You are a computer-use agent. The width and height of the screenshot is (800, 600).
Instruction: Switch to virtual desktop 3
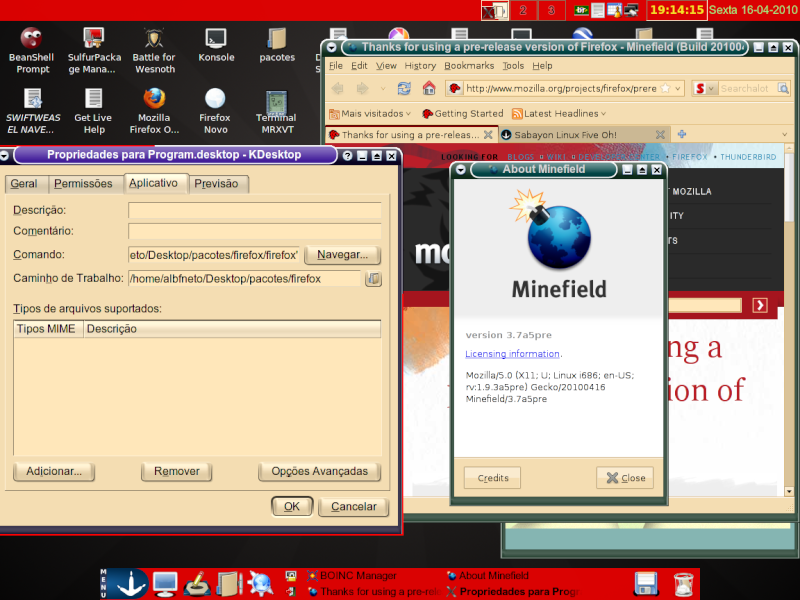click(x=551, y=10)
